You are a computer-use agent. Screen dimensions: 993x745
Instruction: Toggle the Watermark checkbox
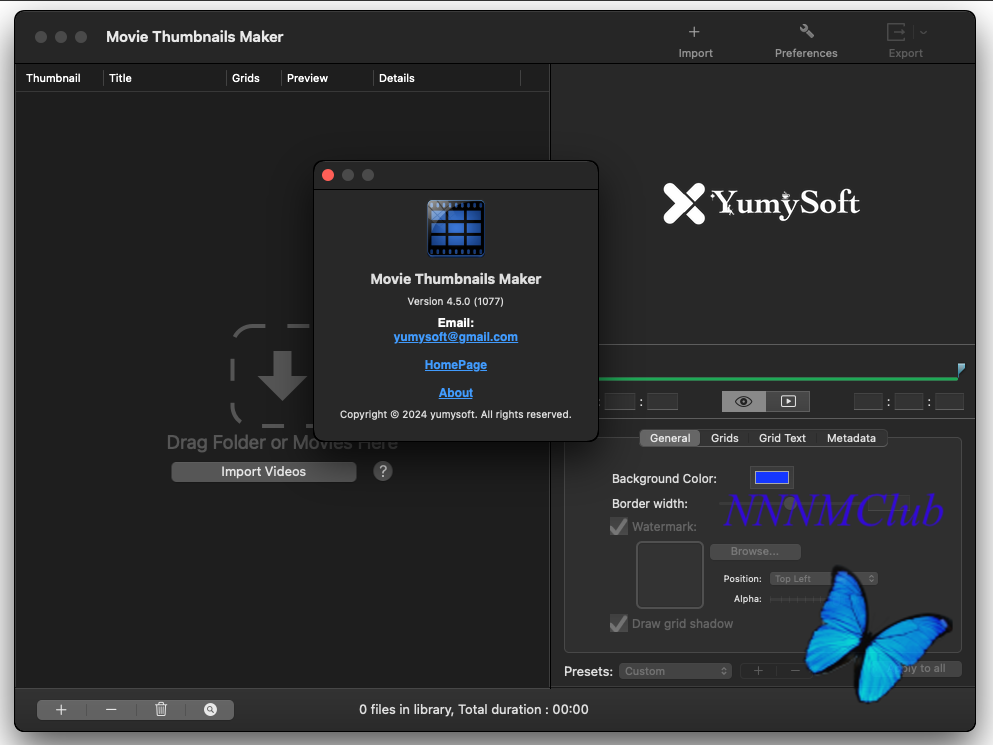(619, 526)
